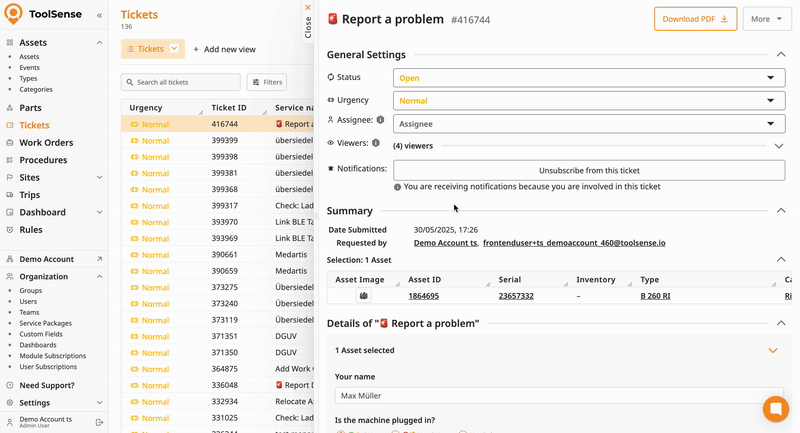Expand the 1 Asset selected chevron
Screen dimensions: 800x433
coord(773,350)
